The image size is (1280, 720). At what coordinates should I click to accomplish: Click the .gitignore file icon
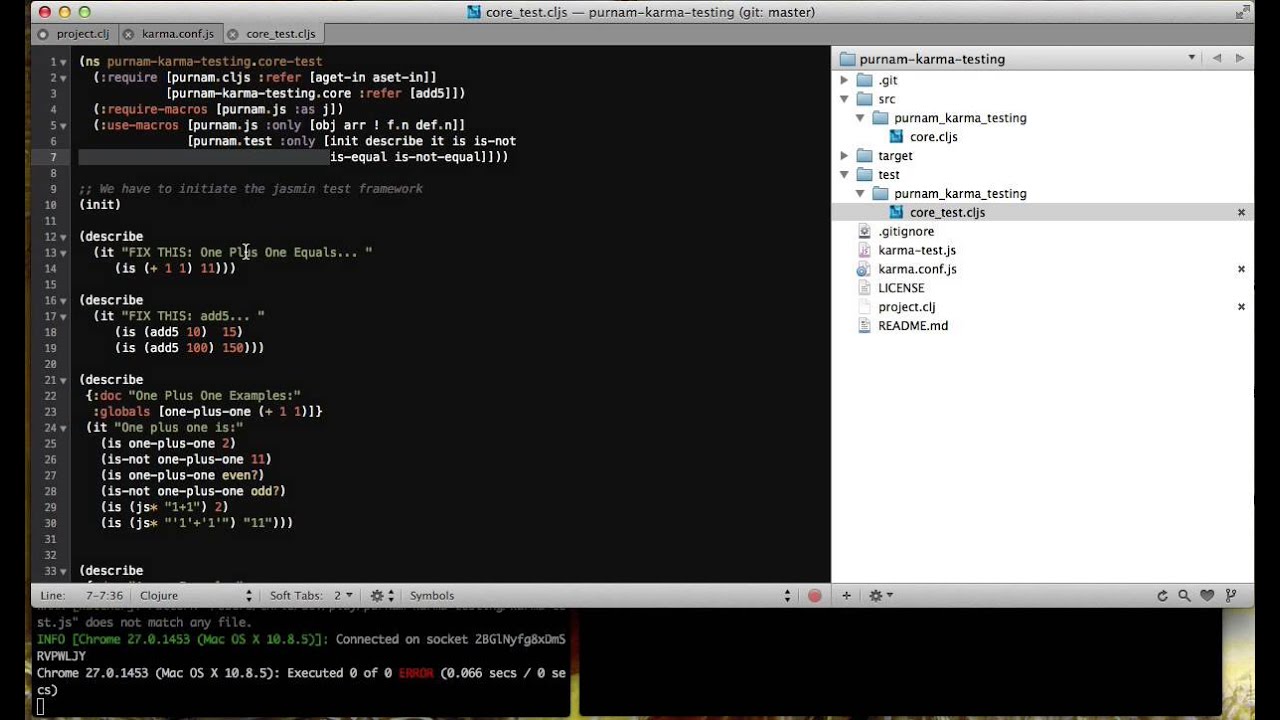tap(864, 231)
